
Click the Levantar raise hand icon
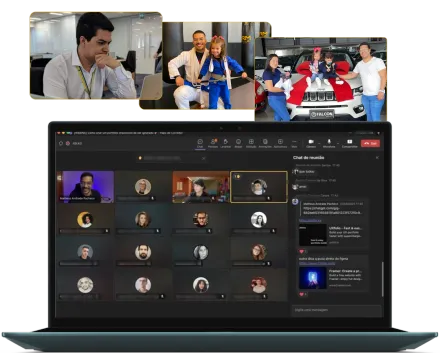(x=226, y=143)
